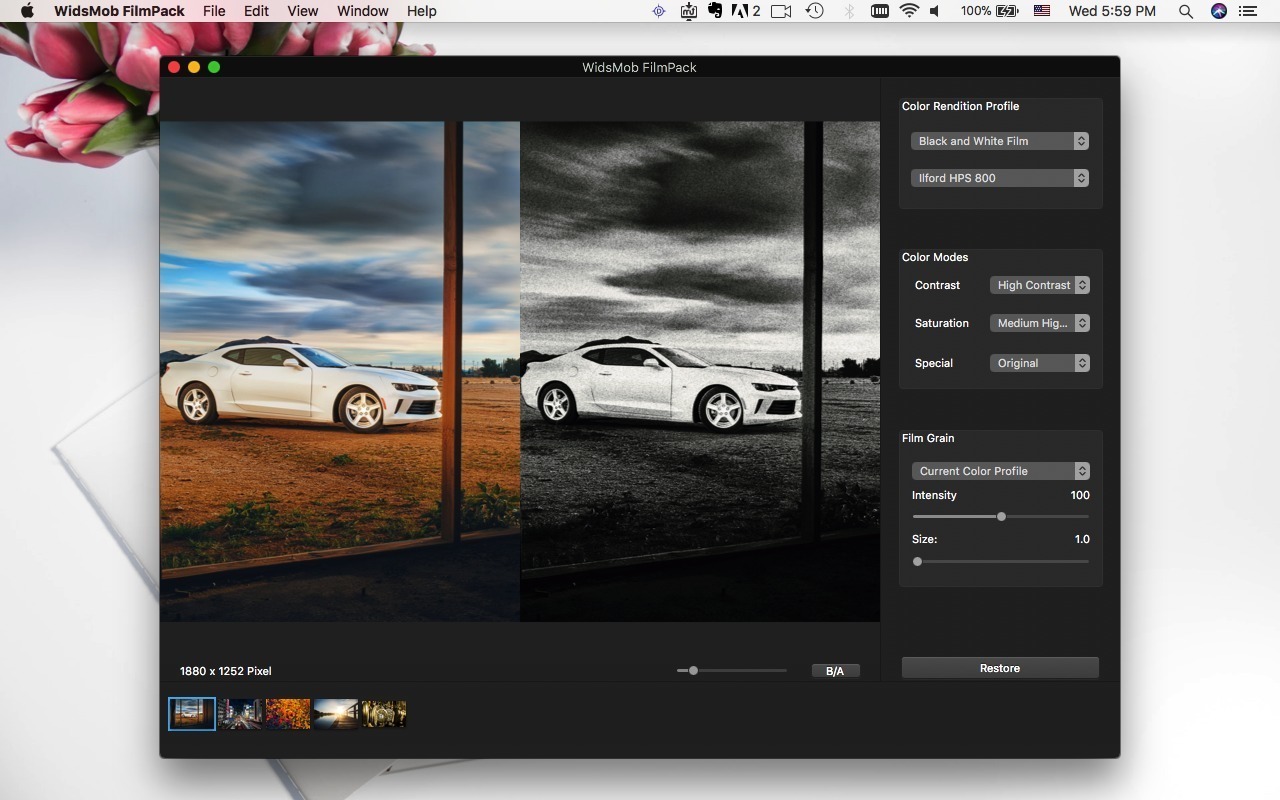Open the Ilford HPS 800 film dropdown

coord(998,177)
